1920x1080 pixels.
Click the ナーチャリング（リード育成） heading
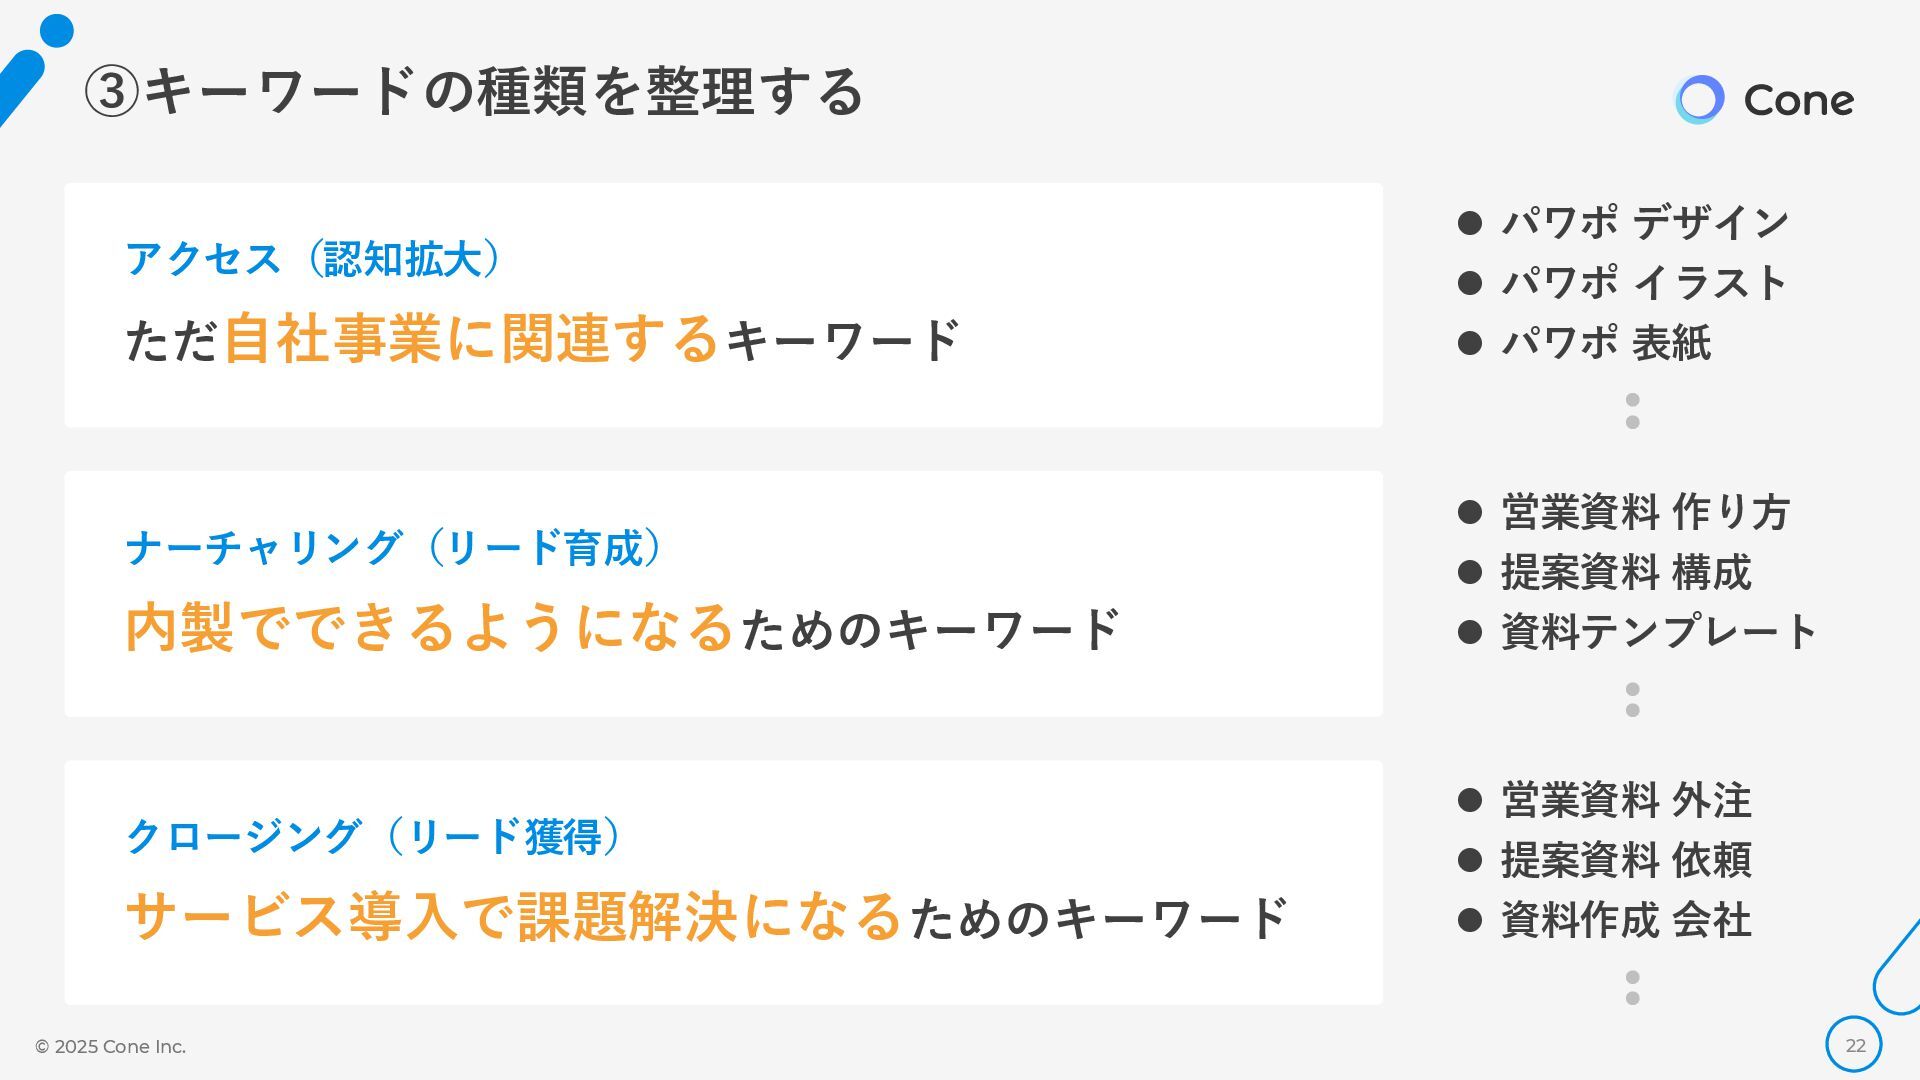pyautogui.click(x=395, y=548)
